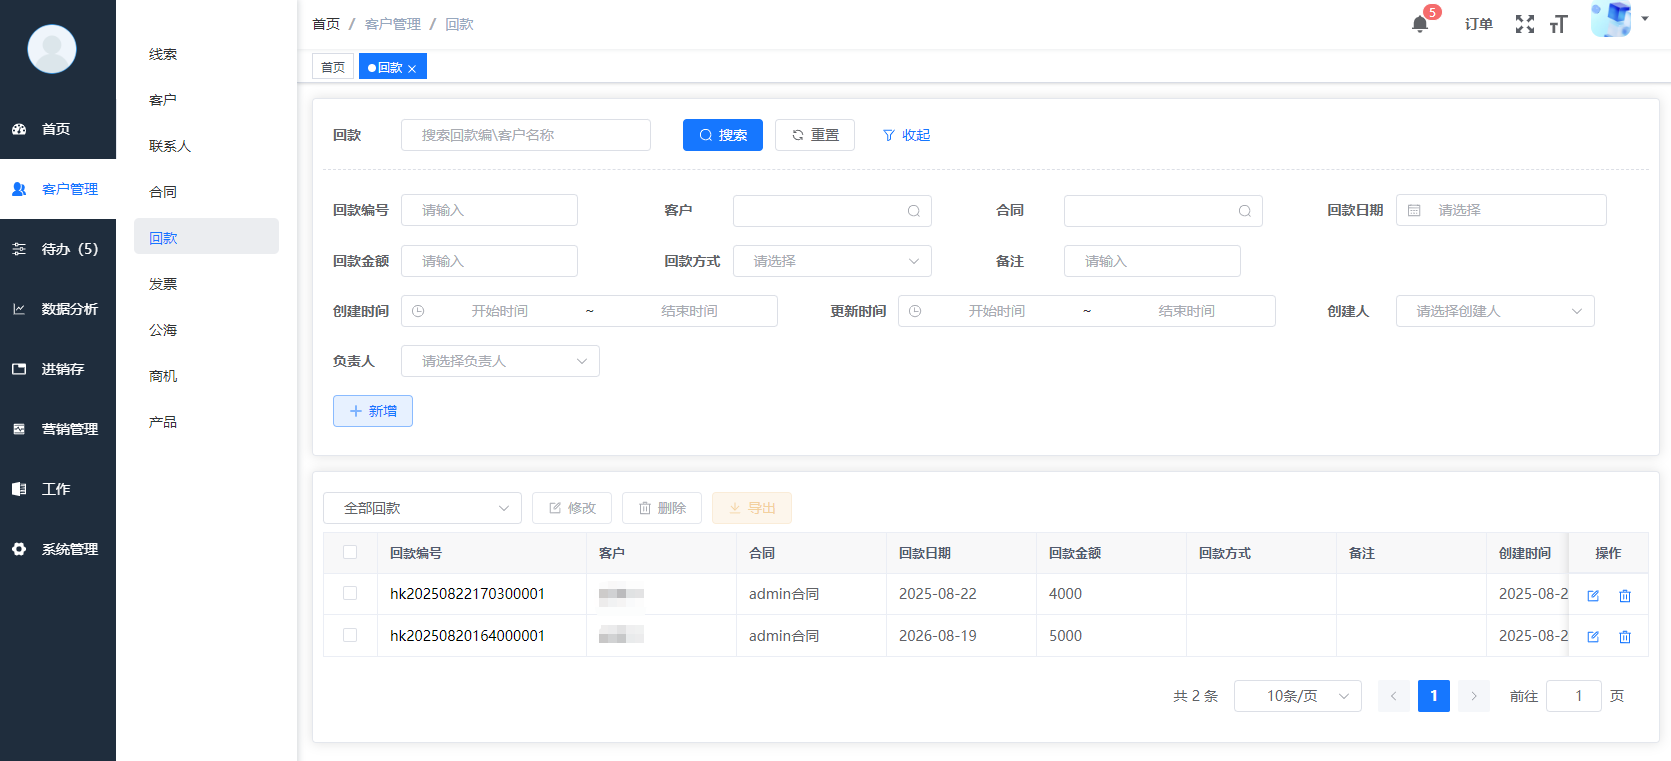Click the 营销管理 icon in sidebar
Viewport: 1671px width, 761px height.
pyautogui.click(x=19, y=429)
